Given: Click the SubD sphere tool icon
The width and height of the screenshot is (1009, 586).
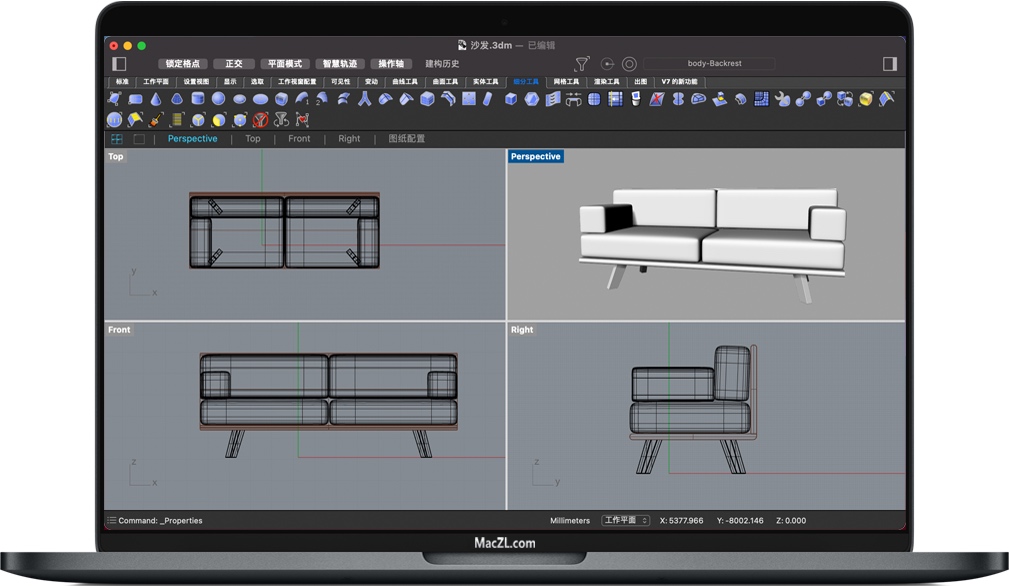Looking at the screenshot, I should pos(218,99).
